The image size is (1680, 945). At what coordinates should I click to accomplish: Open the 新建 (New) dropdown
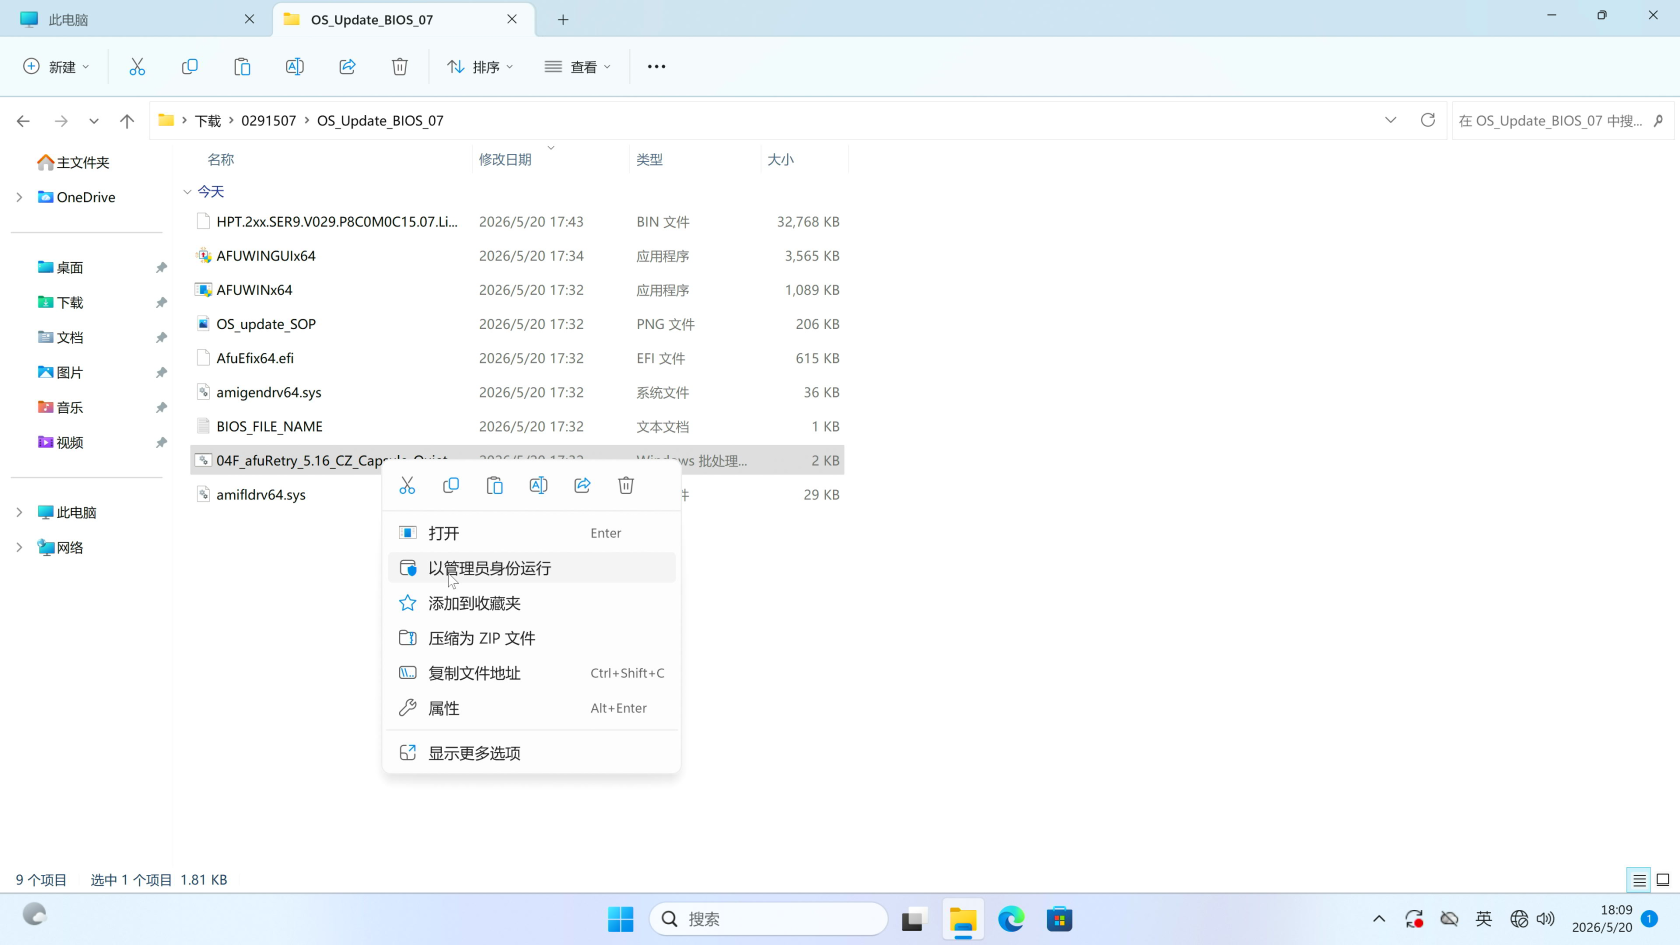56,67
